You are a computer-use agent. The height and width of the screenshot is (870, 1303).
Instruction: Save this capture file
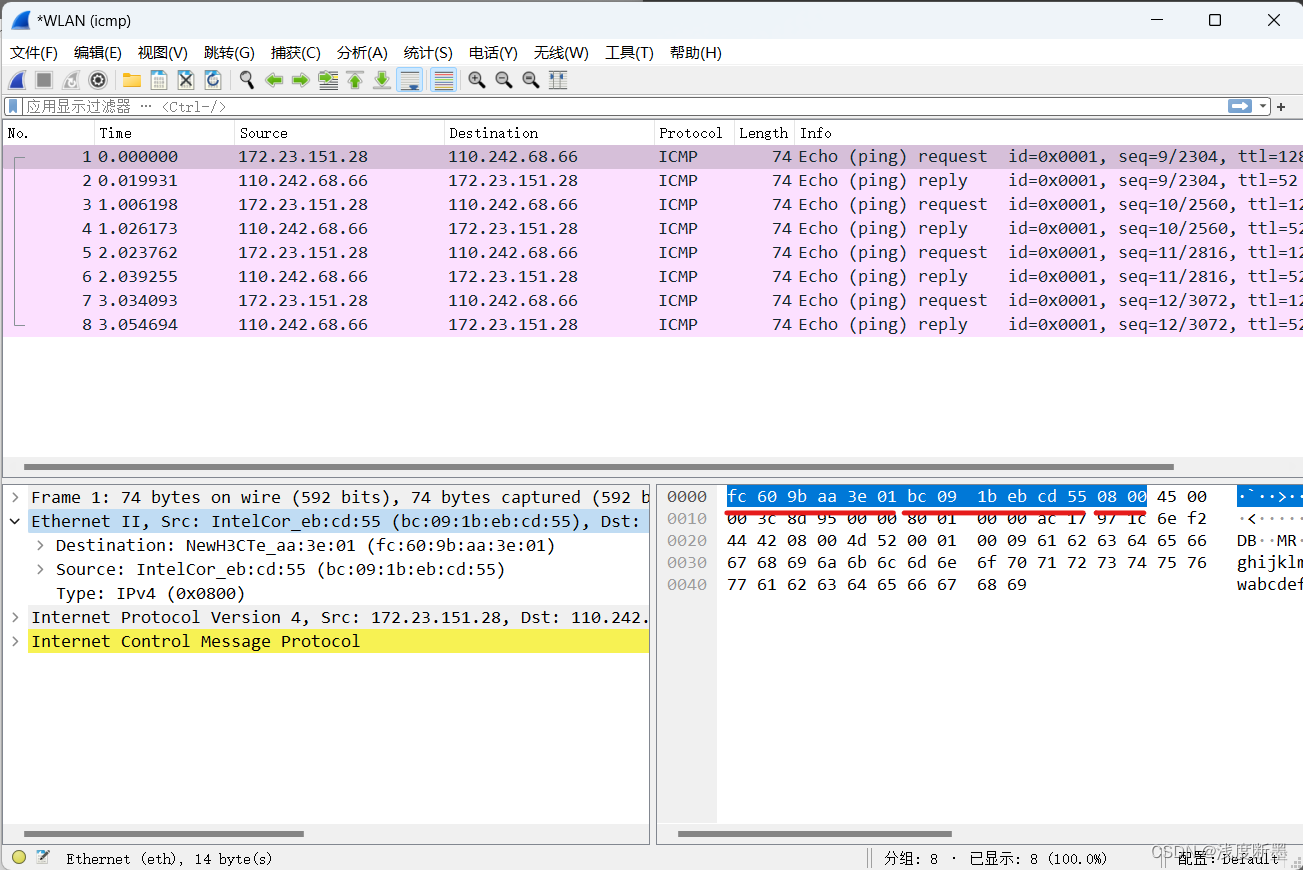158,80
